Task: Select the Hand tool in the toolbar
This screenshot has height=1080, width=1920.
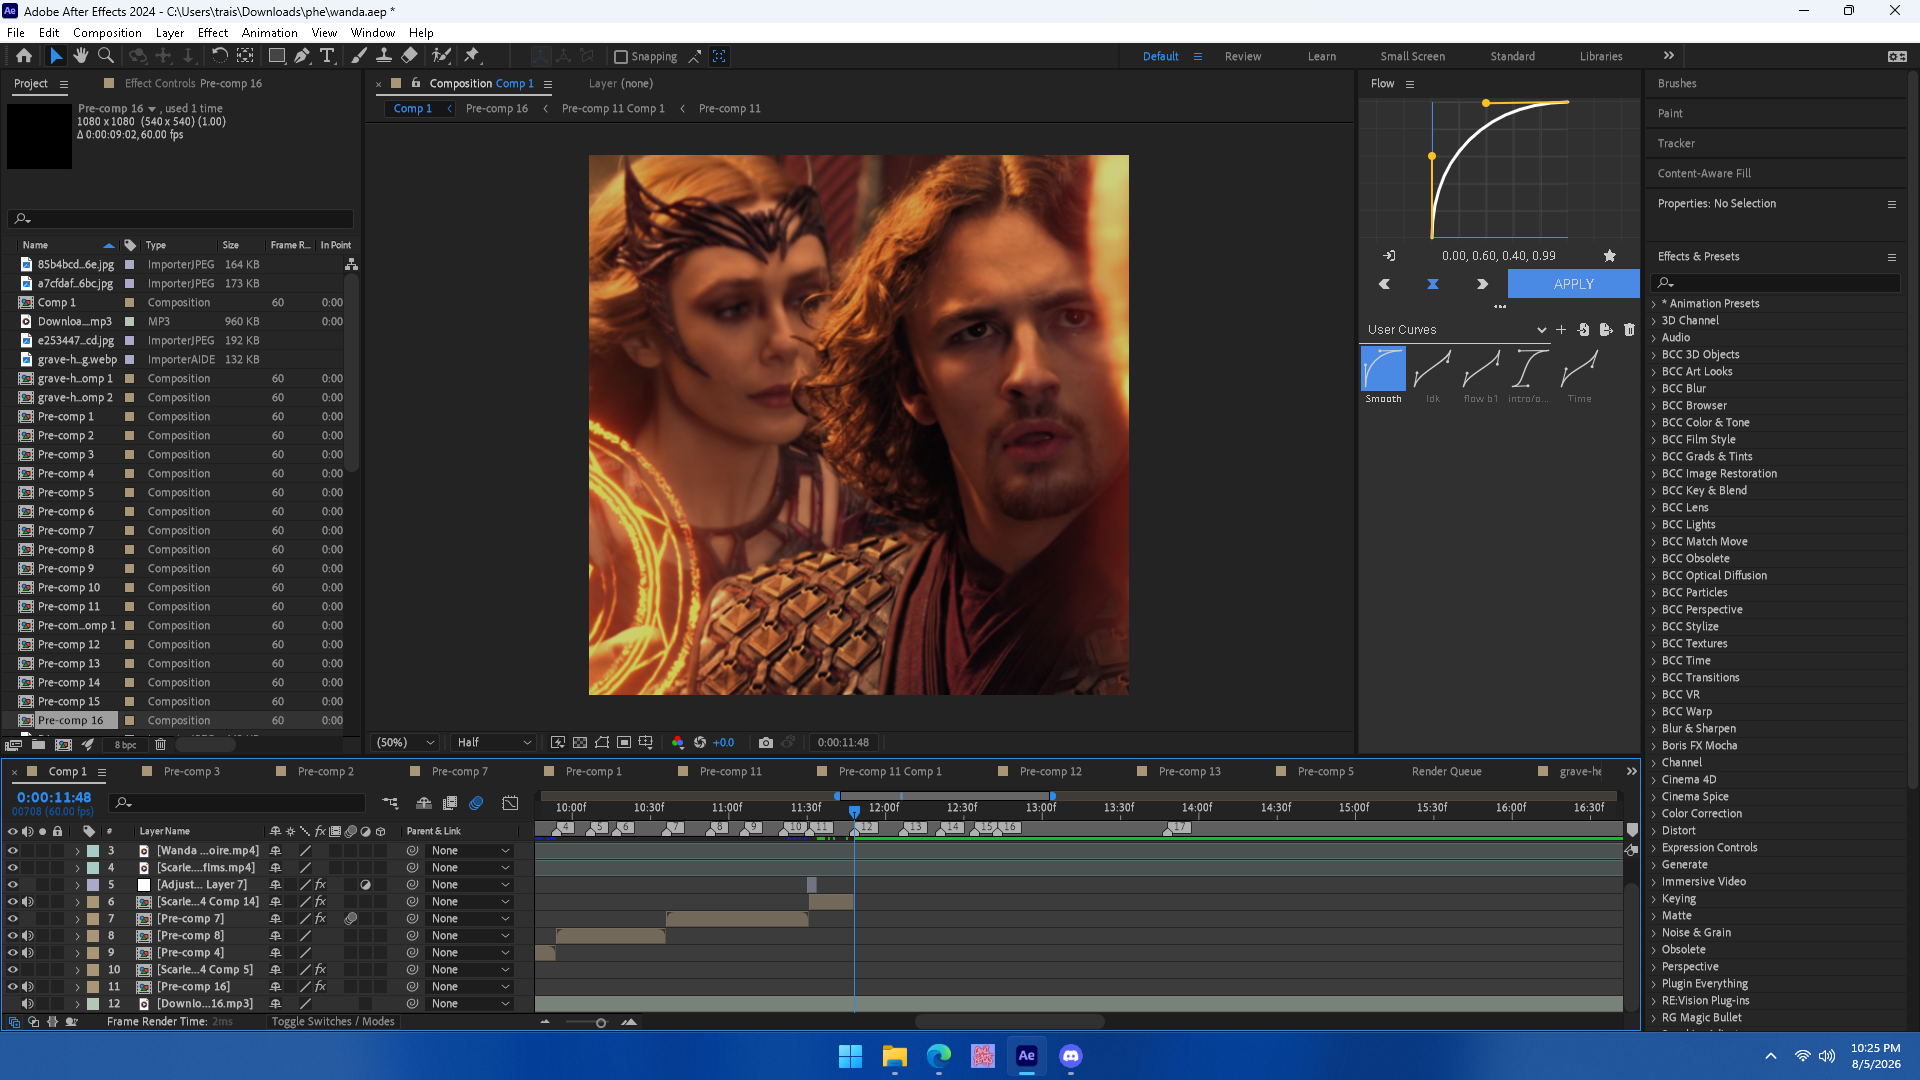Action: click(81, 56)
